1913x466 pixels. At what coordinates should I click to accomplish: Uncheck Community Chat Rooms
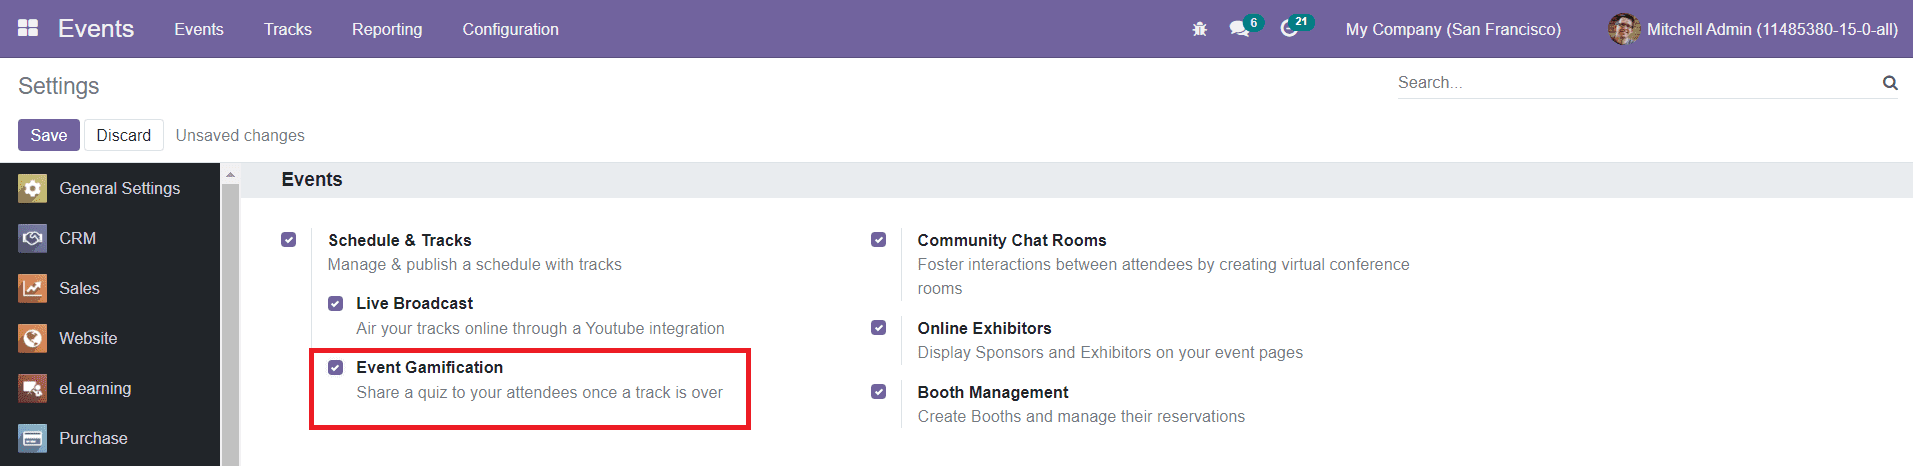(878, 240)
